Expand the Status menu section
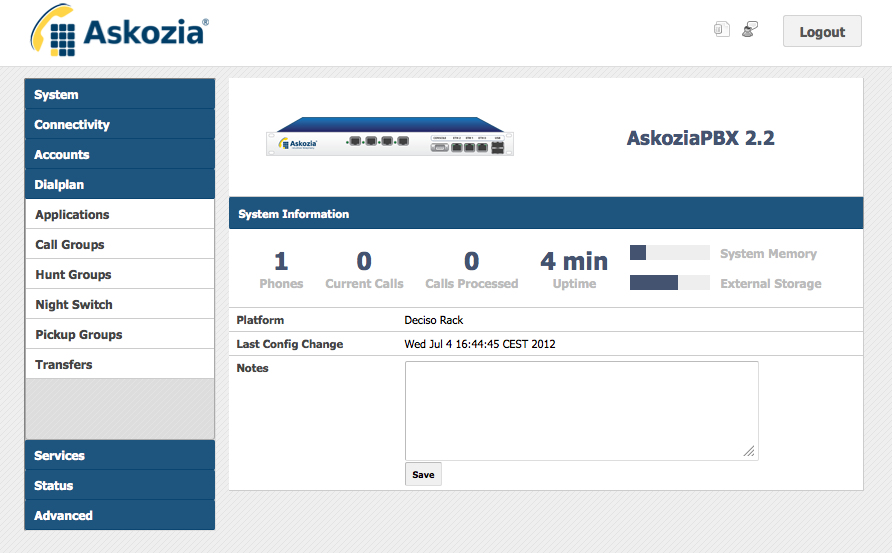 [119, 485]
